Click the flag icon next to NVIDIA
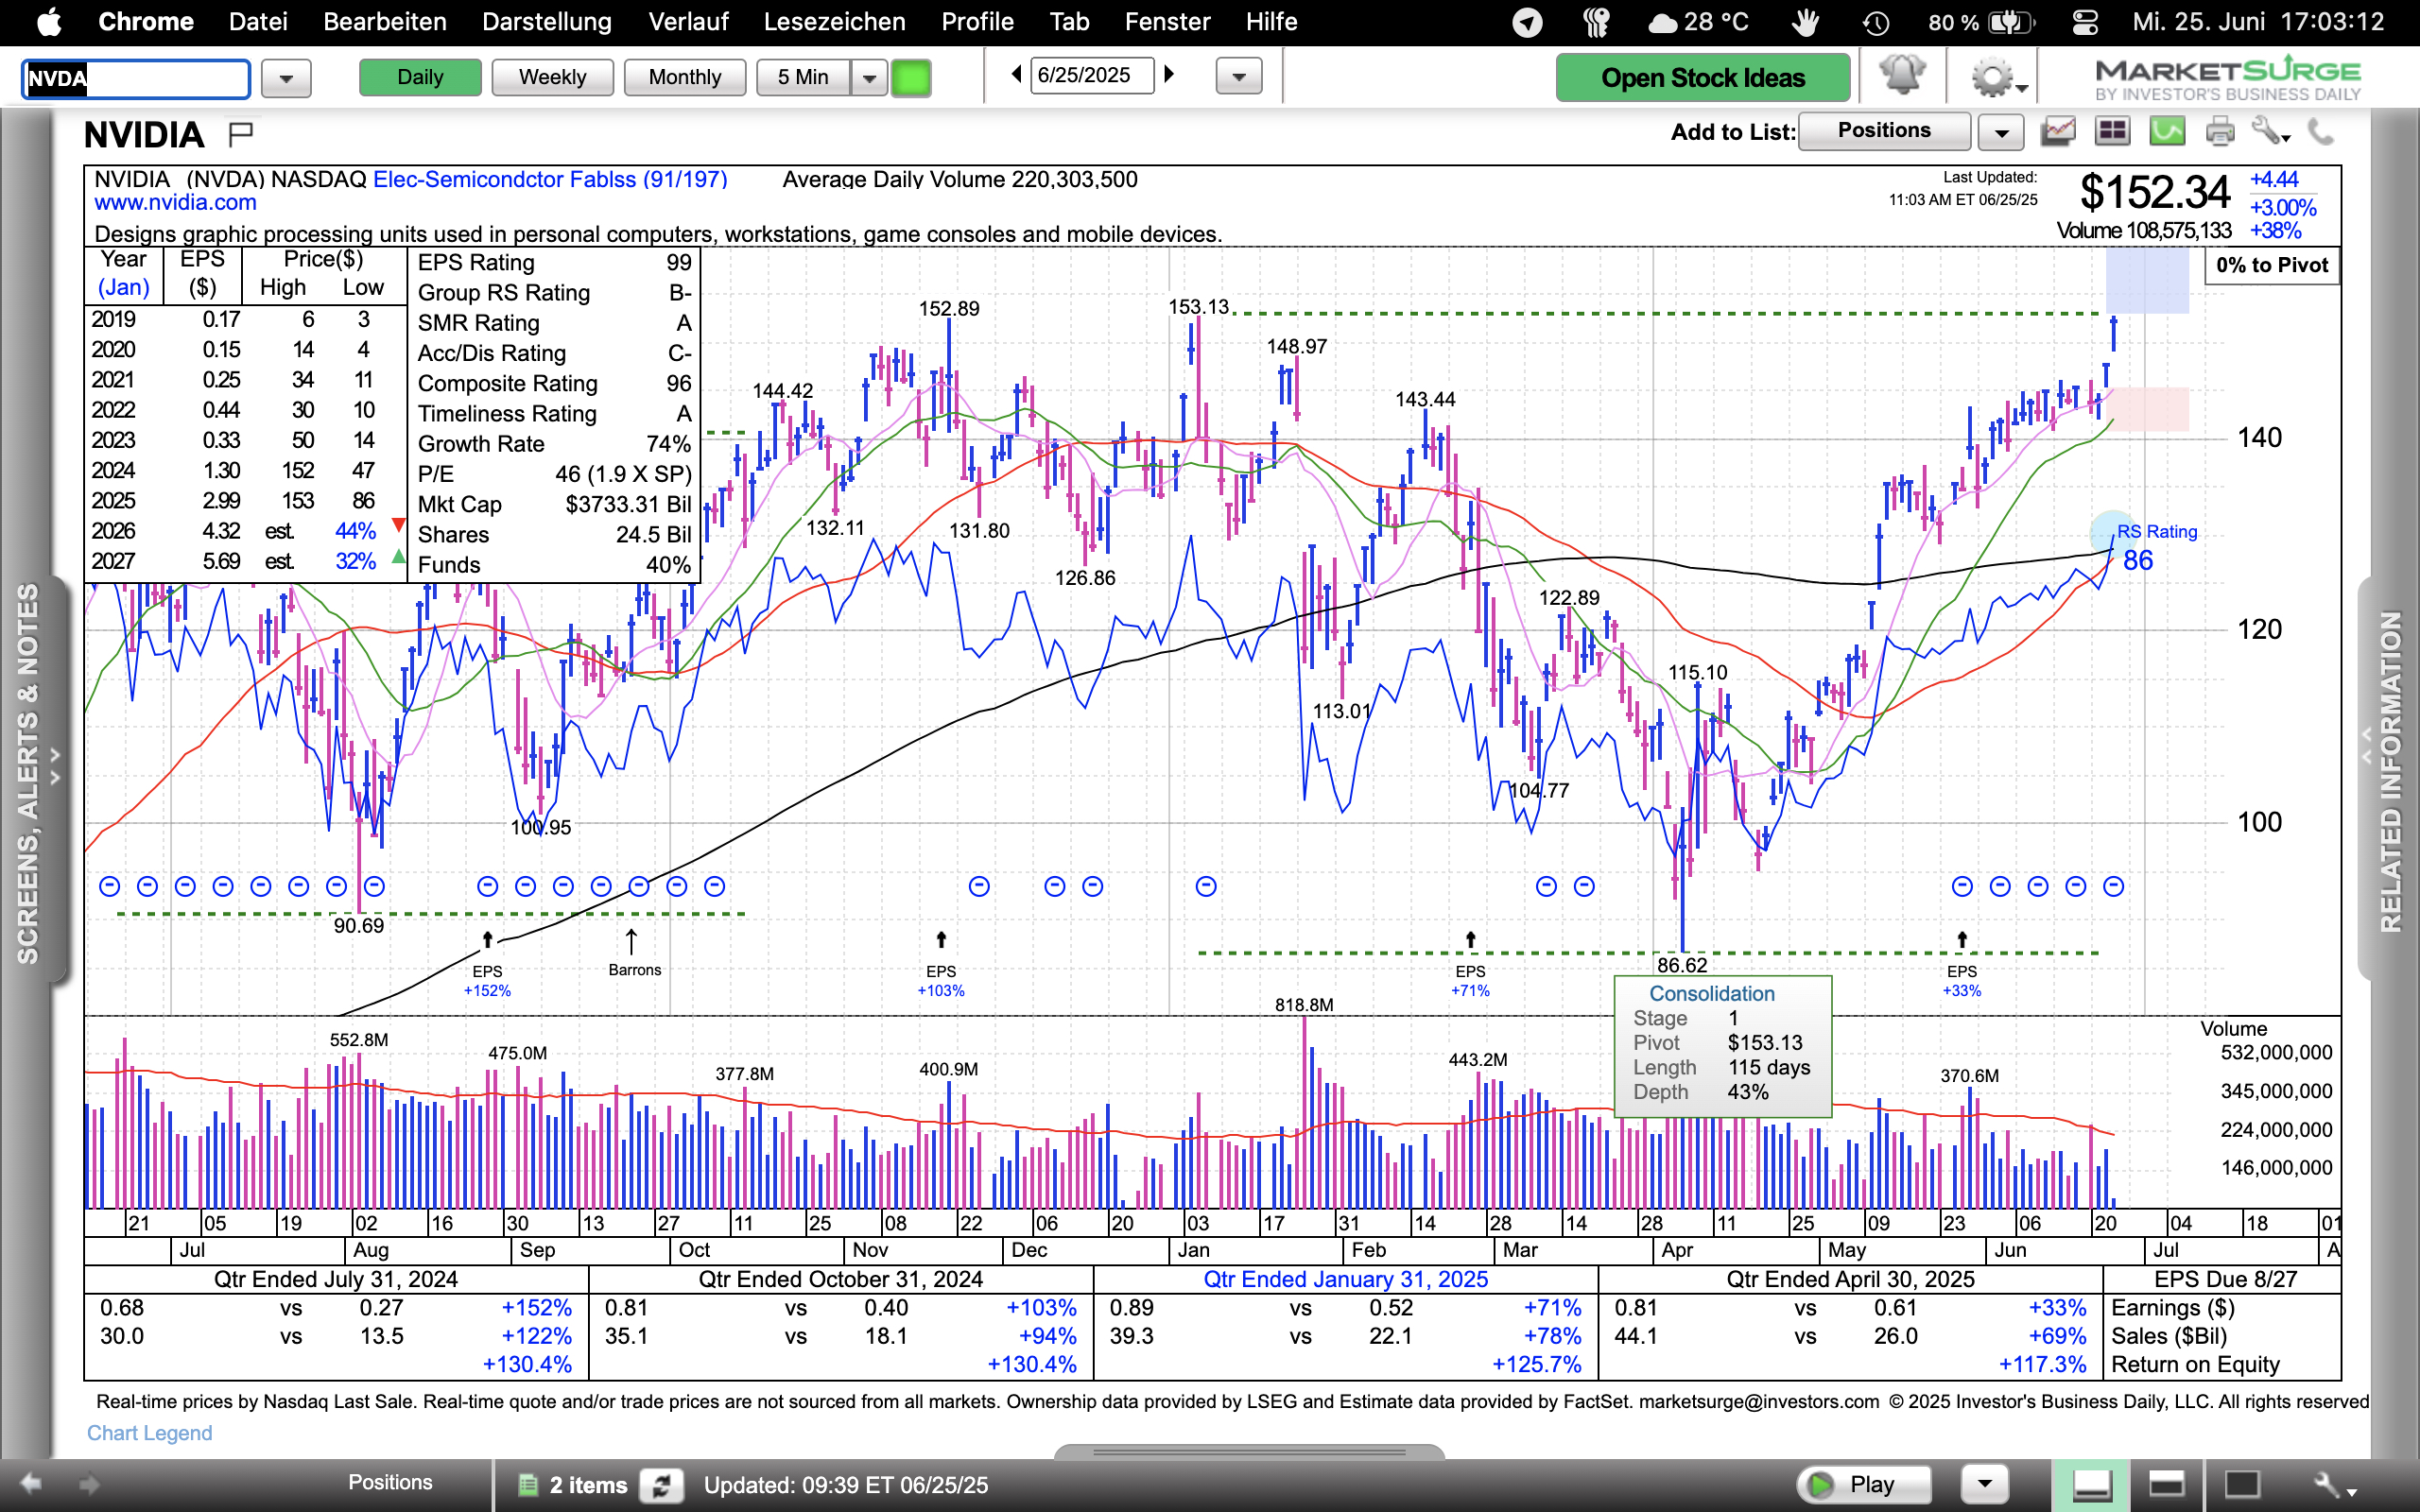The image size is (2420, 1512). [x=241, y=133]
